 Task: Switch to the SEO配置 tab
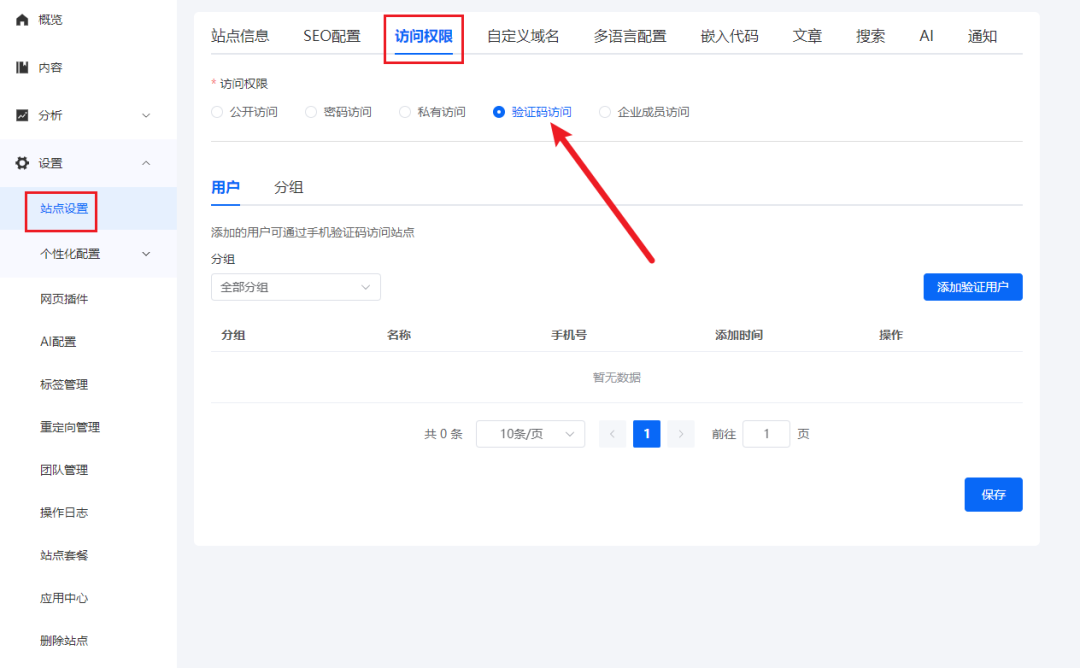(334, 35)
